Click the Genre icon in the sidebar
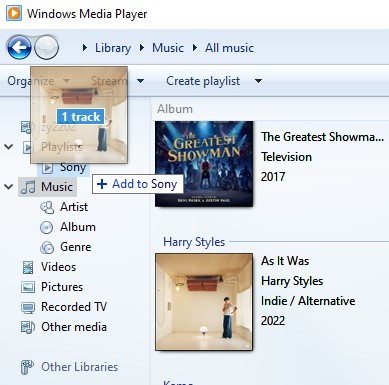 (x=47, y=247)
